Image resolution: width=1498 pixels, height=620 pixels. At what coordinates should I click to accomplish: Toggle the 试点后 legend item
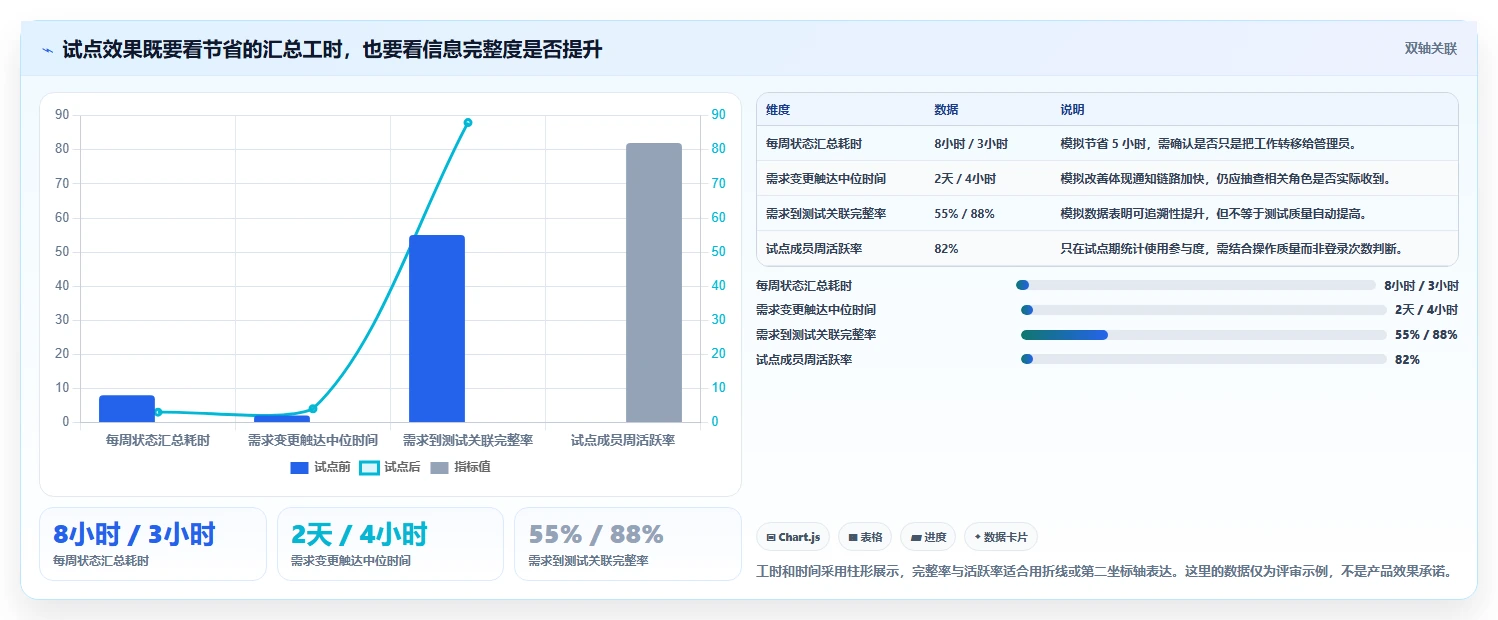point(390,467)
